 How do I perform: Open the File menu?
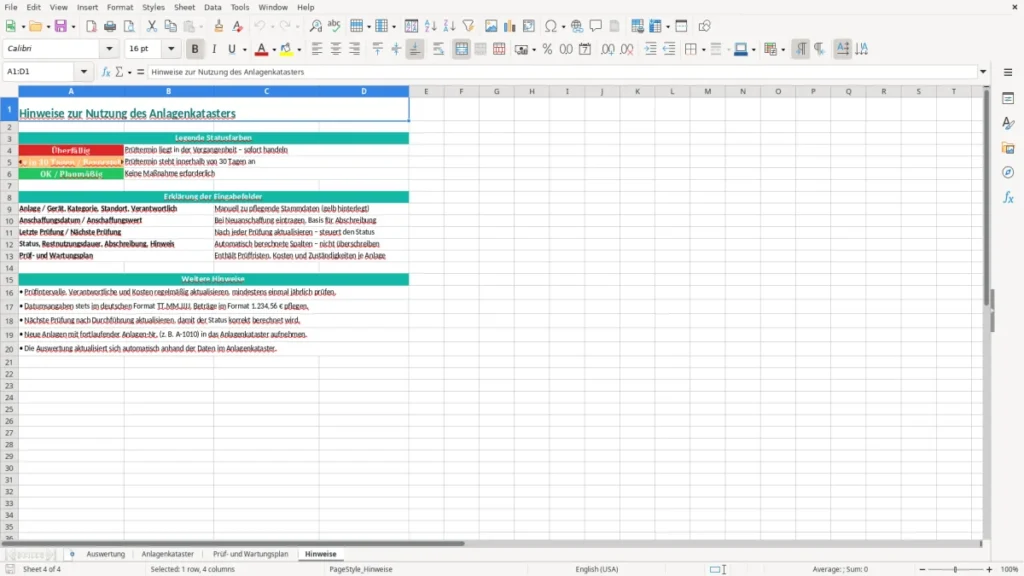[11, 7]
